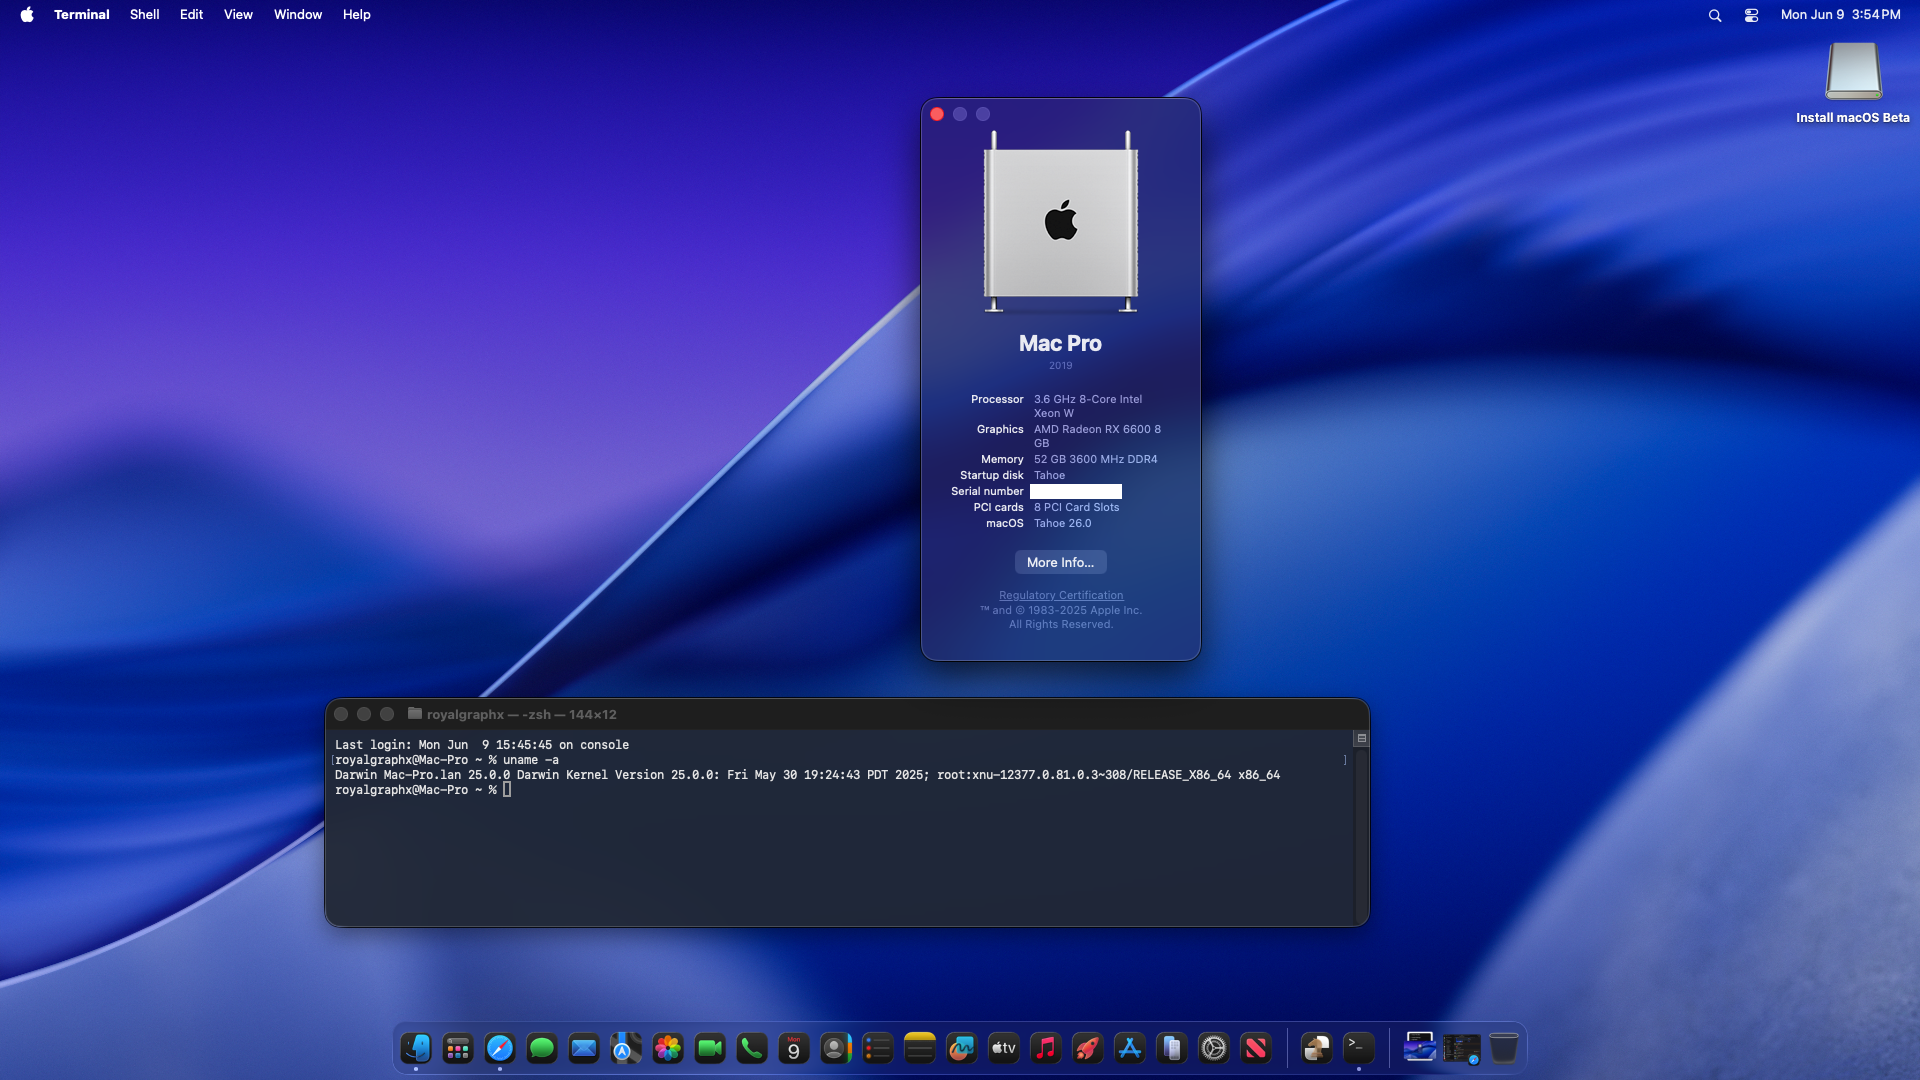Close the About This Mac window
Viewport: 1920px width, 1080px height.
coord(937,114)
